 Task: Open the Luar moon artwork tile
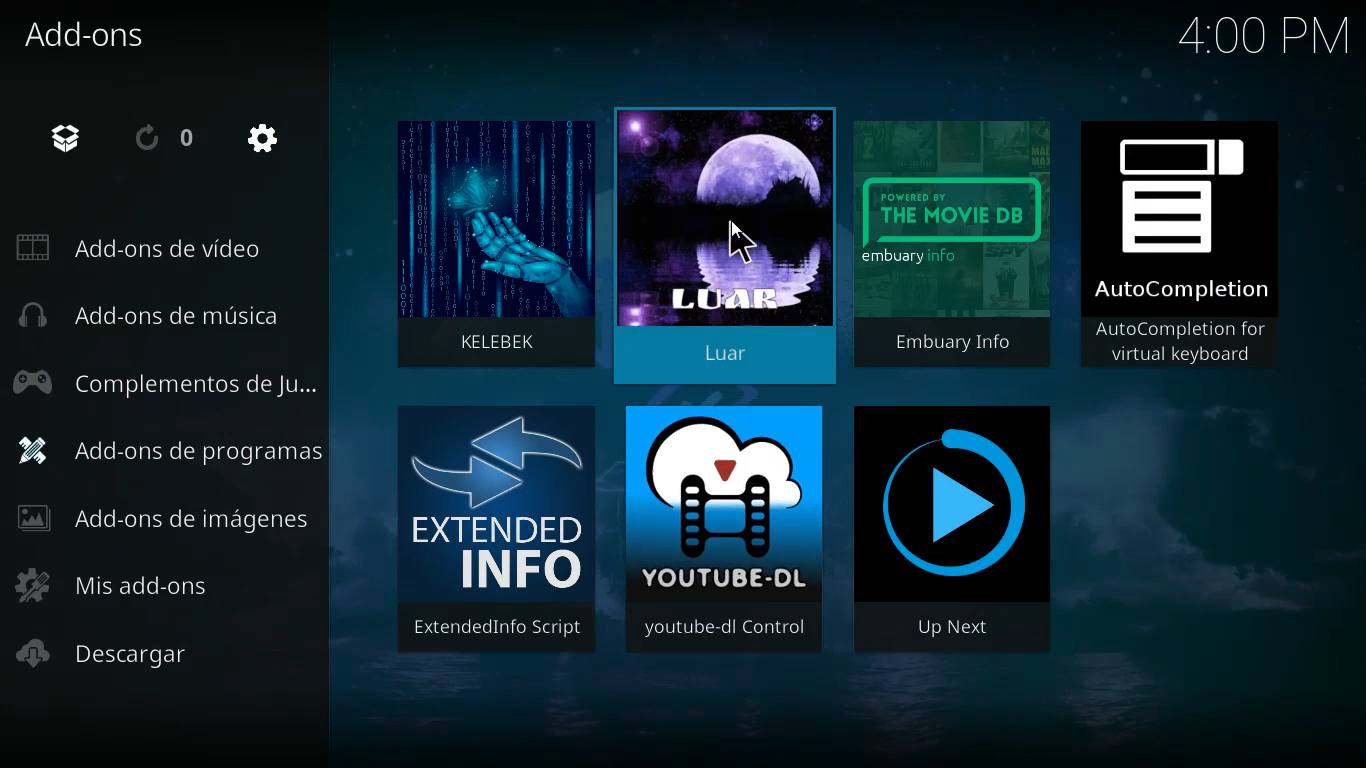[725, 218]
